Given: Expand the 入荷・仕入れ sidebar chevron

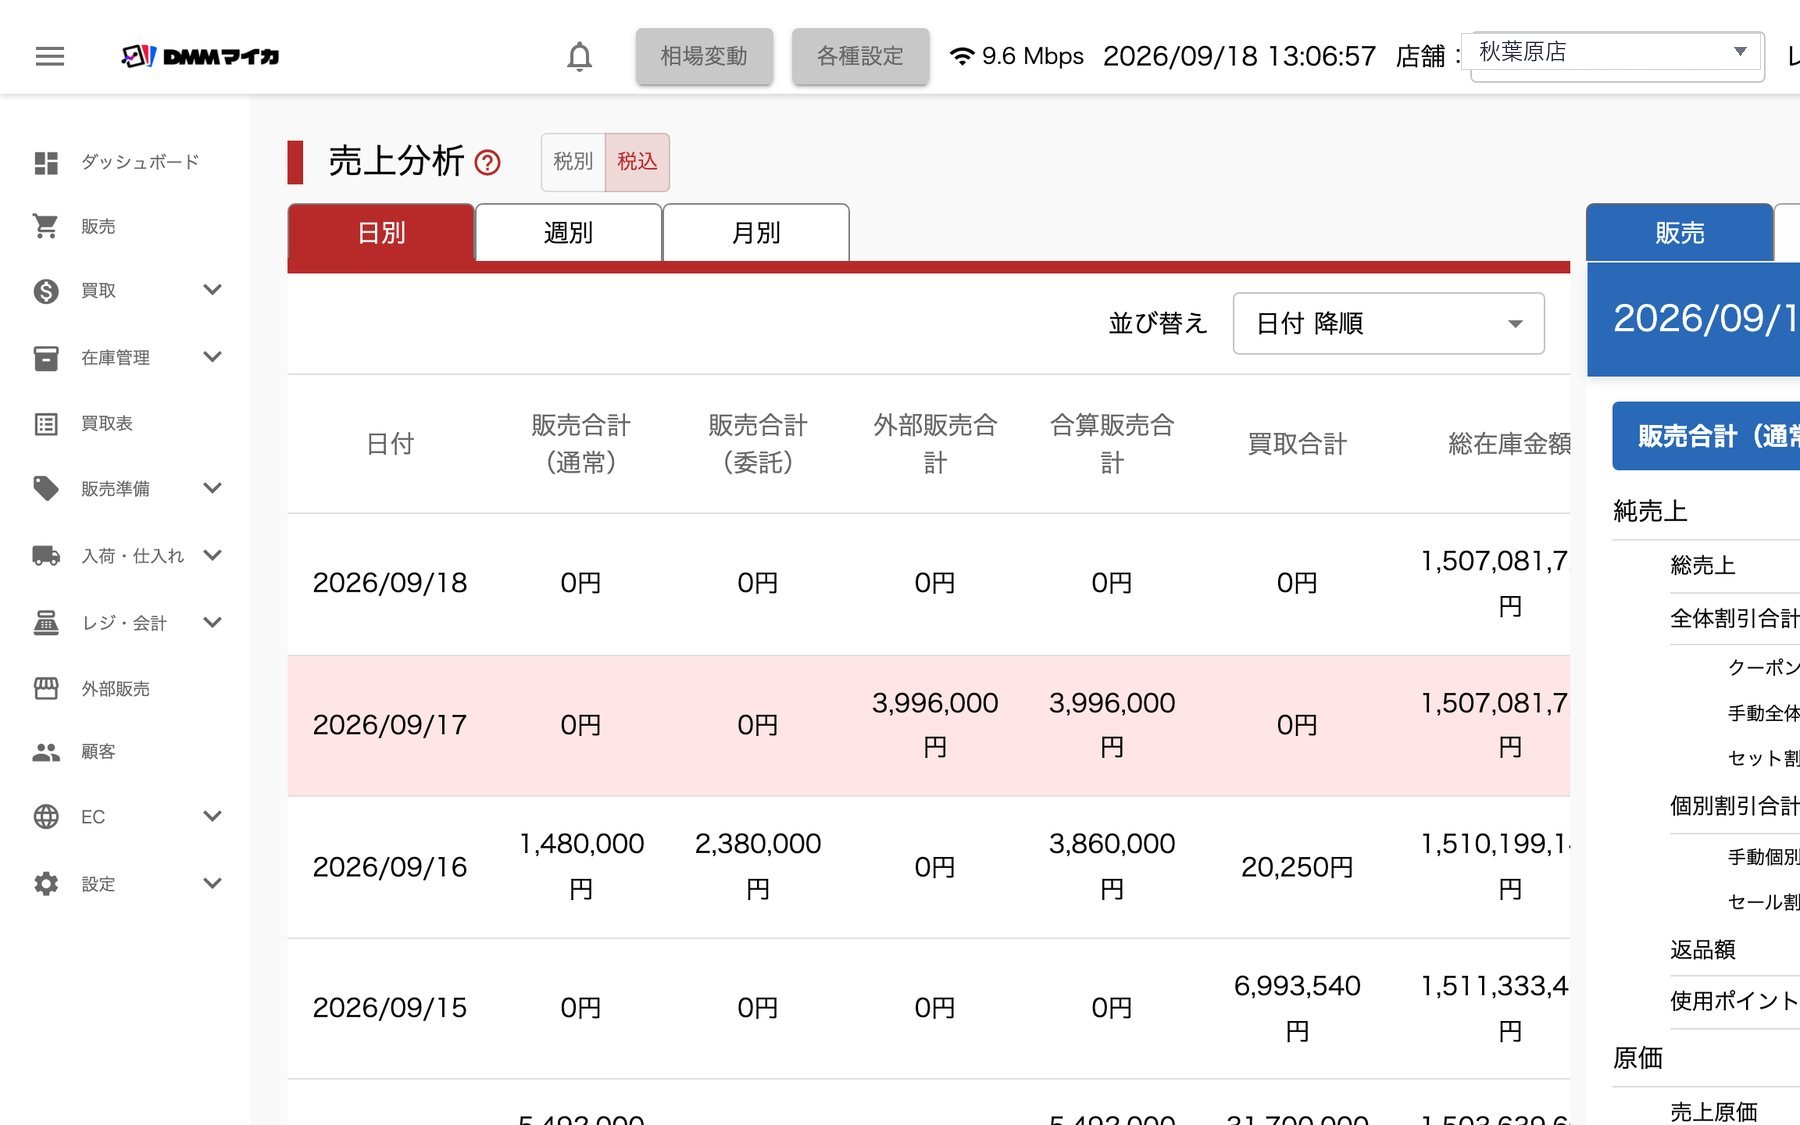Looking at the screenshot, I should coord(212,555).
